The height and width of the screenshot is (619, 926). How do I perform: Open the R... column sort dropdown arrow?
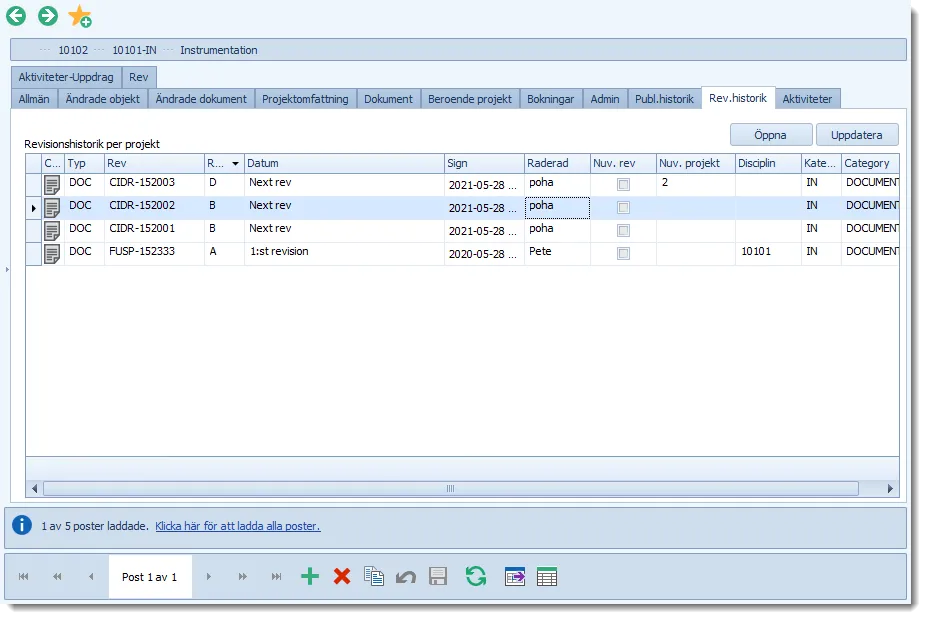[x=235, y=164]
